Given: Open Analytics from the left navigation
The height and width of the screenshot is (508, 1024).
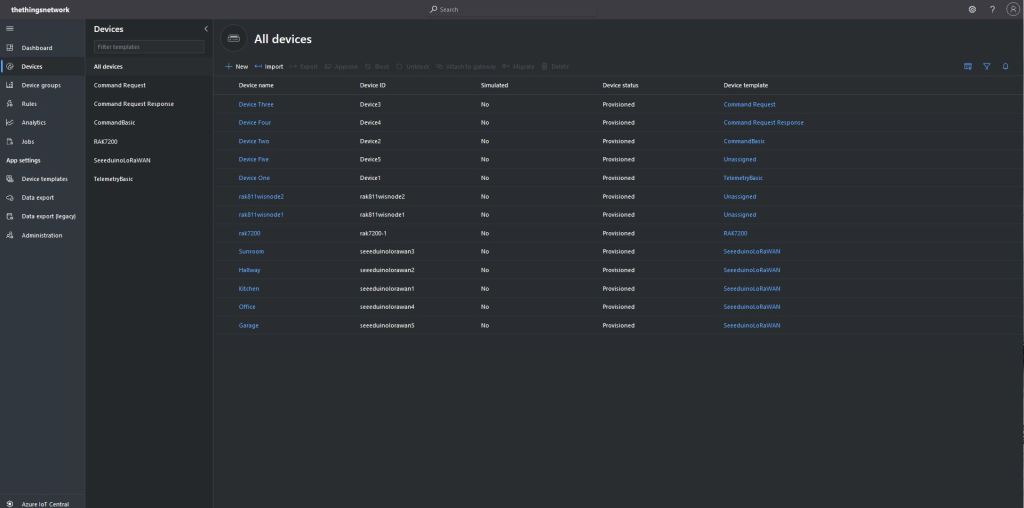Looking at the screenshot, I should (33, 122).
